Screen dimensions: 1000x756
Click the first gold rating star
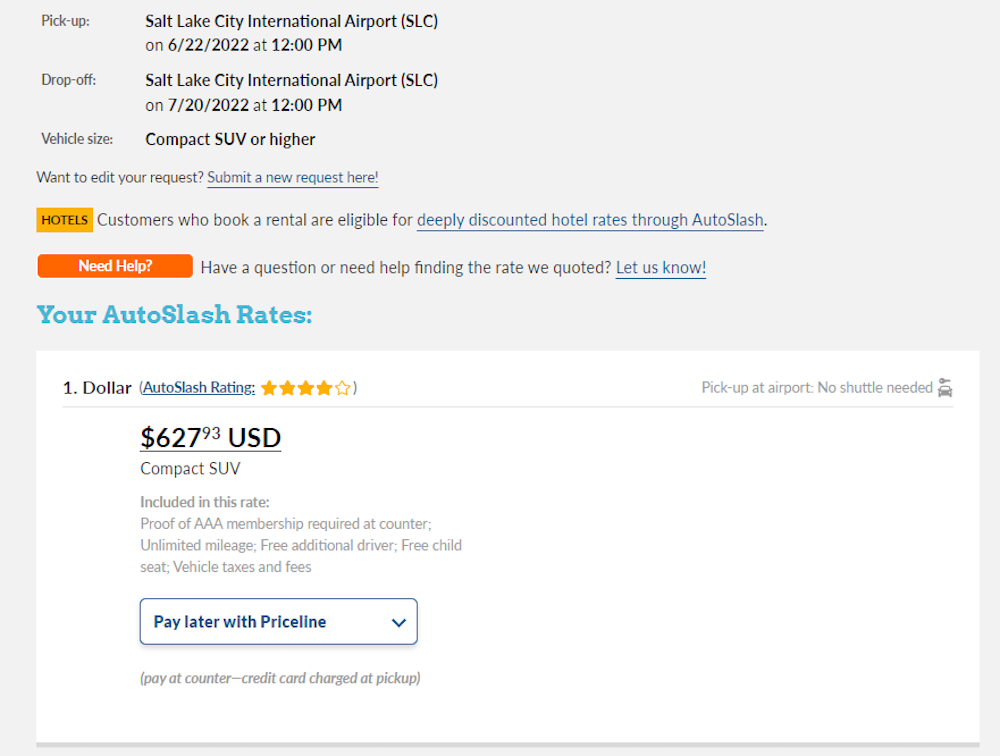[x=269, y=388]
